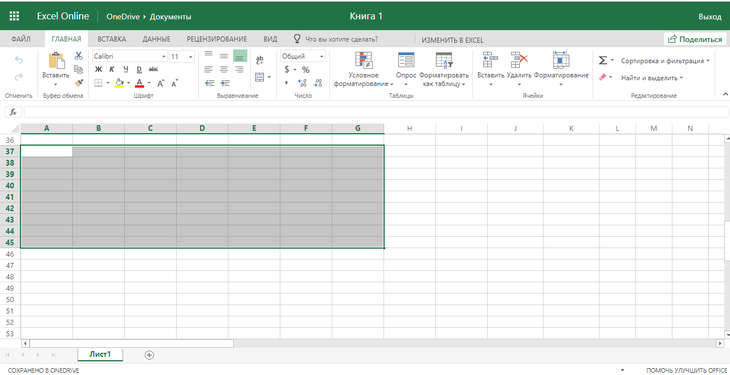Click the Clear eraser icon
730x375 pixels.
pyautogui.click(x=602, y=78)
